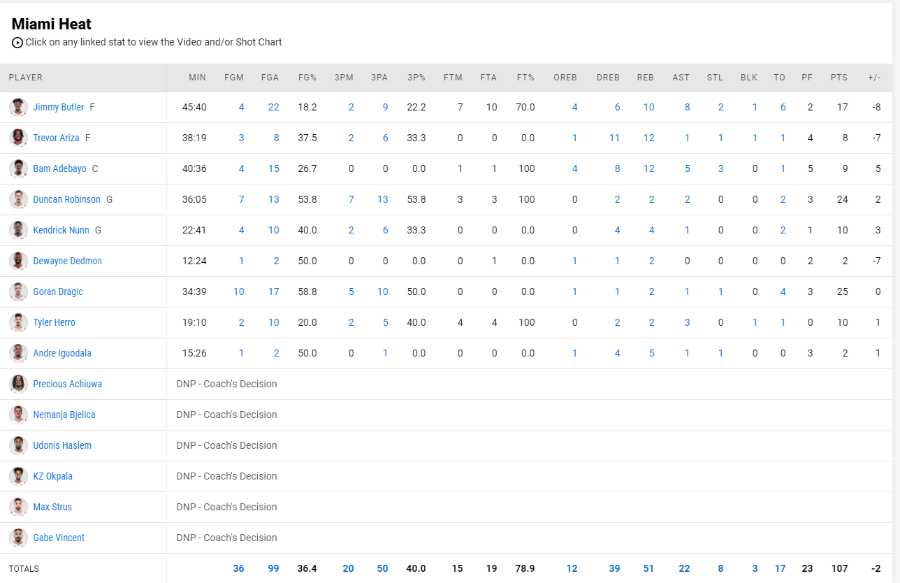View Tyler Herro's 3 assists
The width and height of the screenshot is (900, 583).
[687, 322]
